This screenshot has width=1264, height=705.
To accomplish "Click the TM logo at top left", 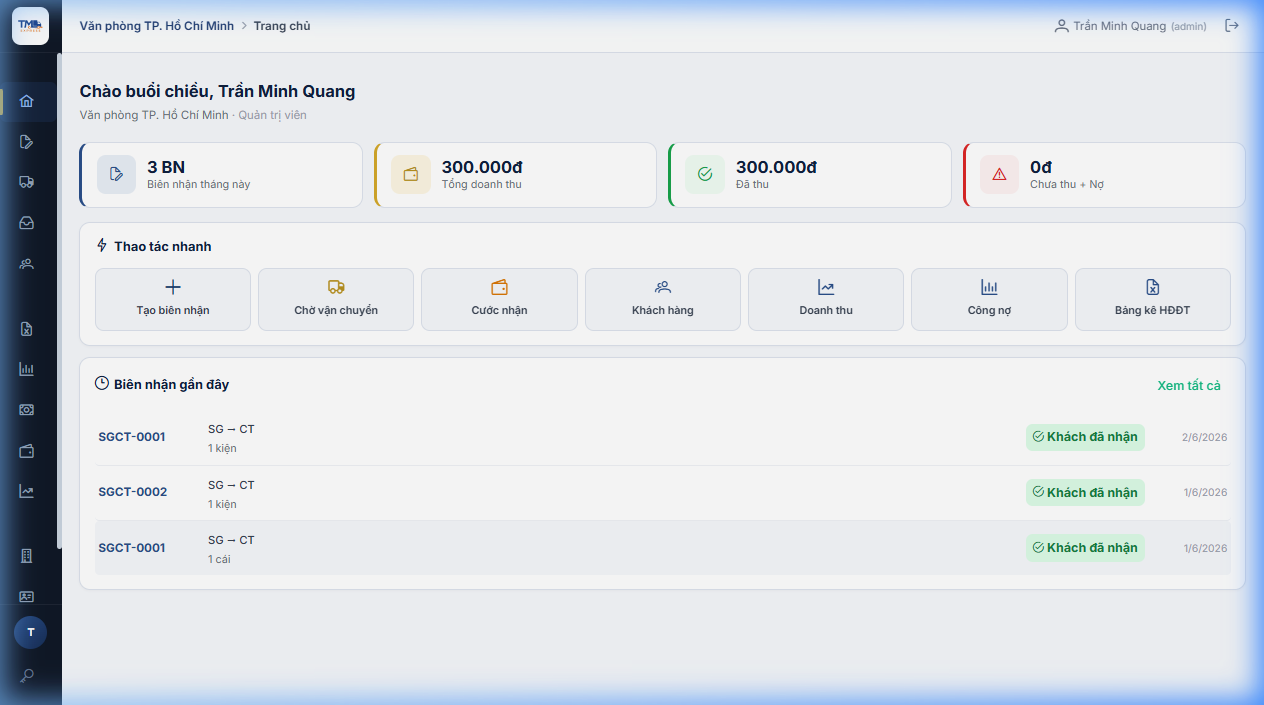I will [30, 26].
